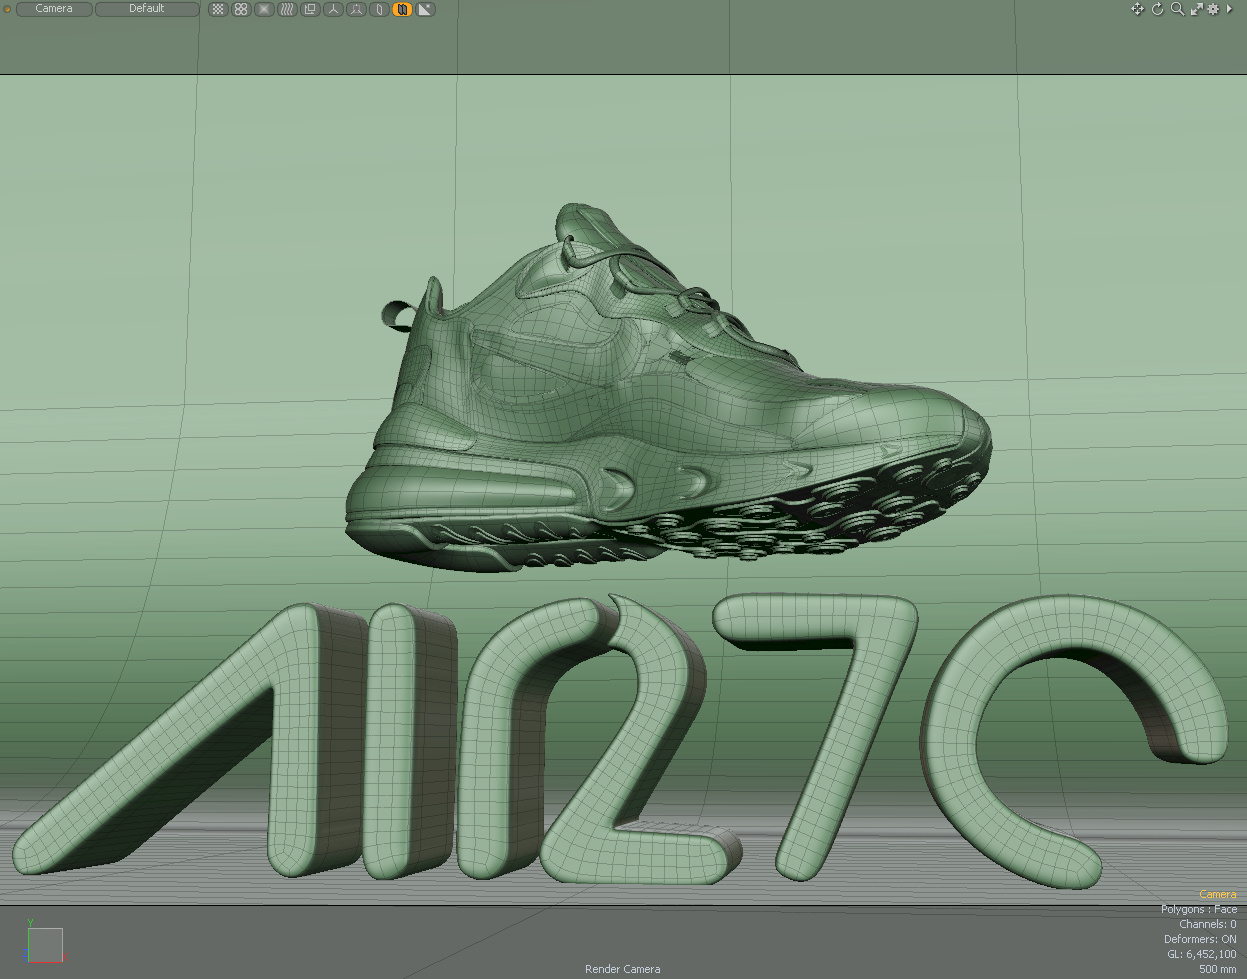The width and height of the screenshot is (1247, 979).
Task: Click the crossed-square viewport toolbar icon
Action: pos(264,9)
